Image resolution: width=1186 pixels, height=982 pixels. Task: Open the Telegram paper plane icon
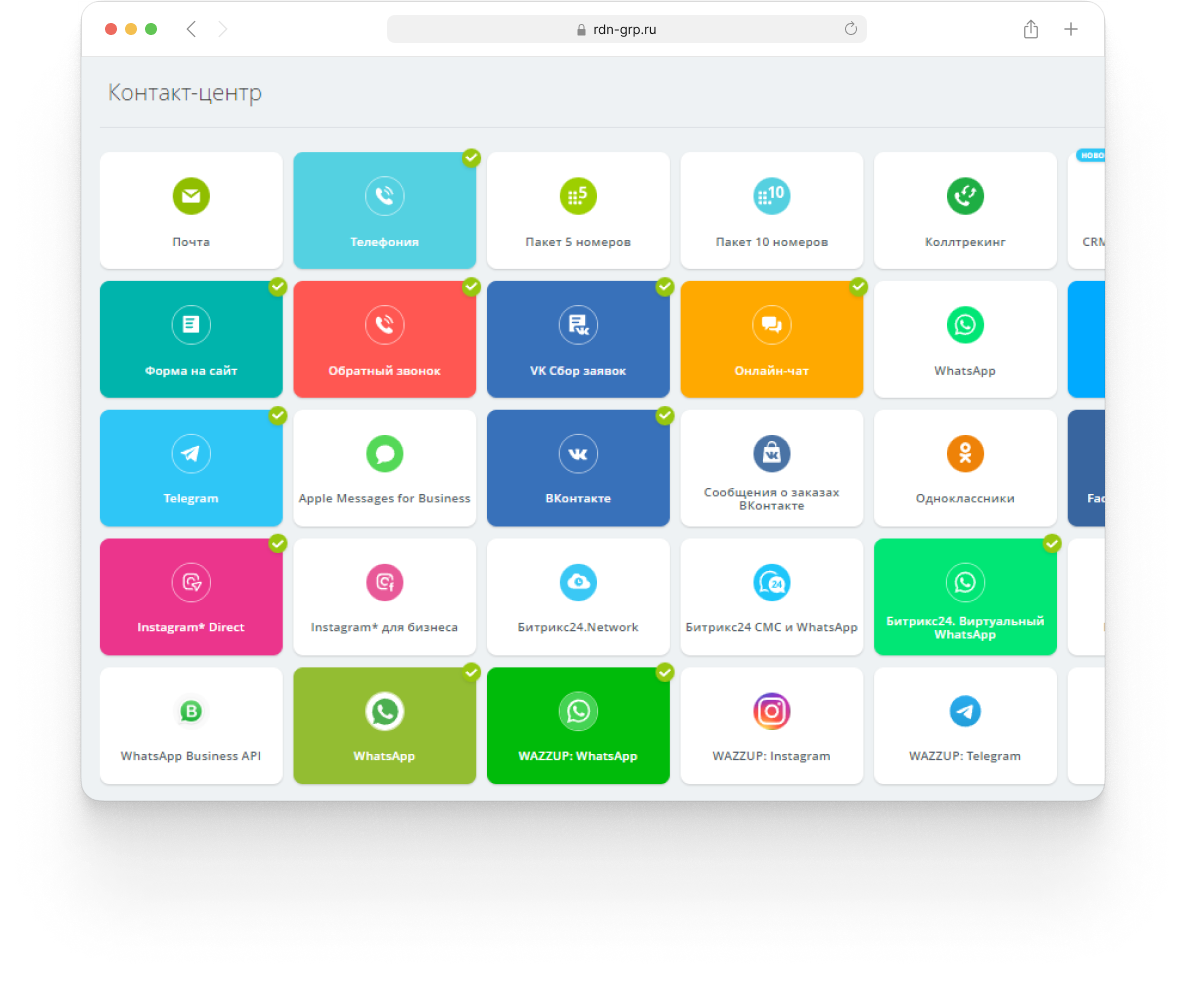point(191,454)
